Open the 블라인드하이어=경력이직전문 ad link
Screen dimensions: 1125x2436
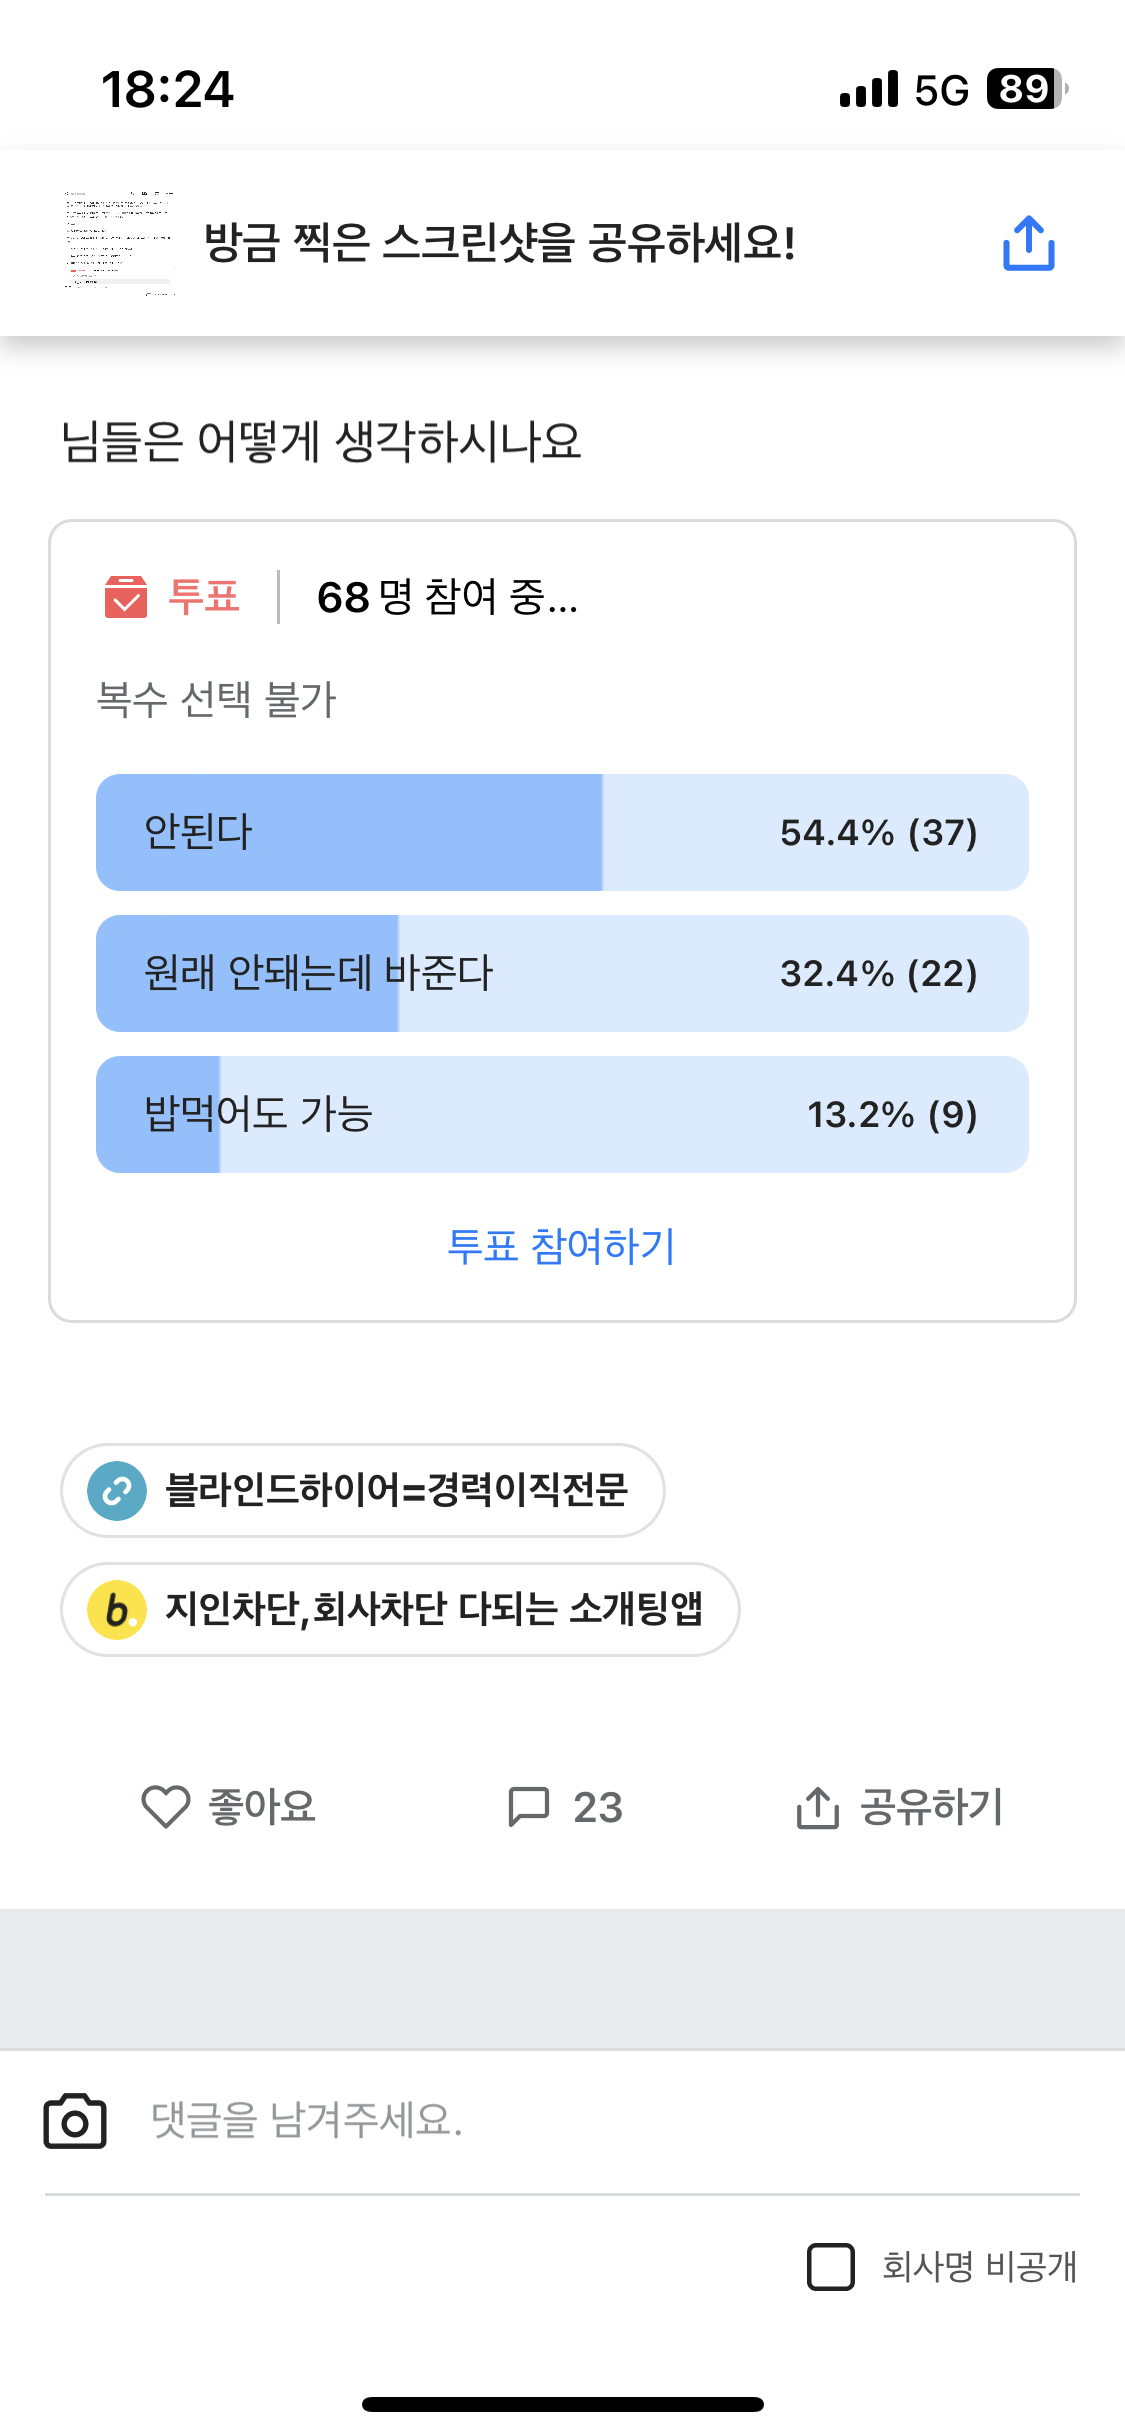pos(396,1490)
